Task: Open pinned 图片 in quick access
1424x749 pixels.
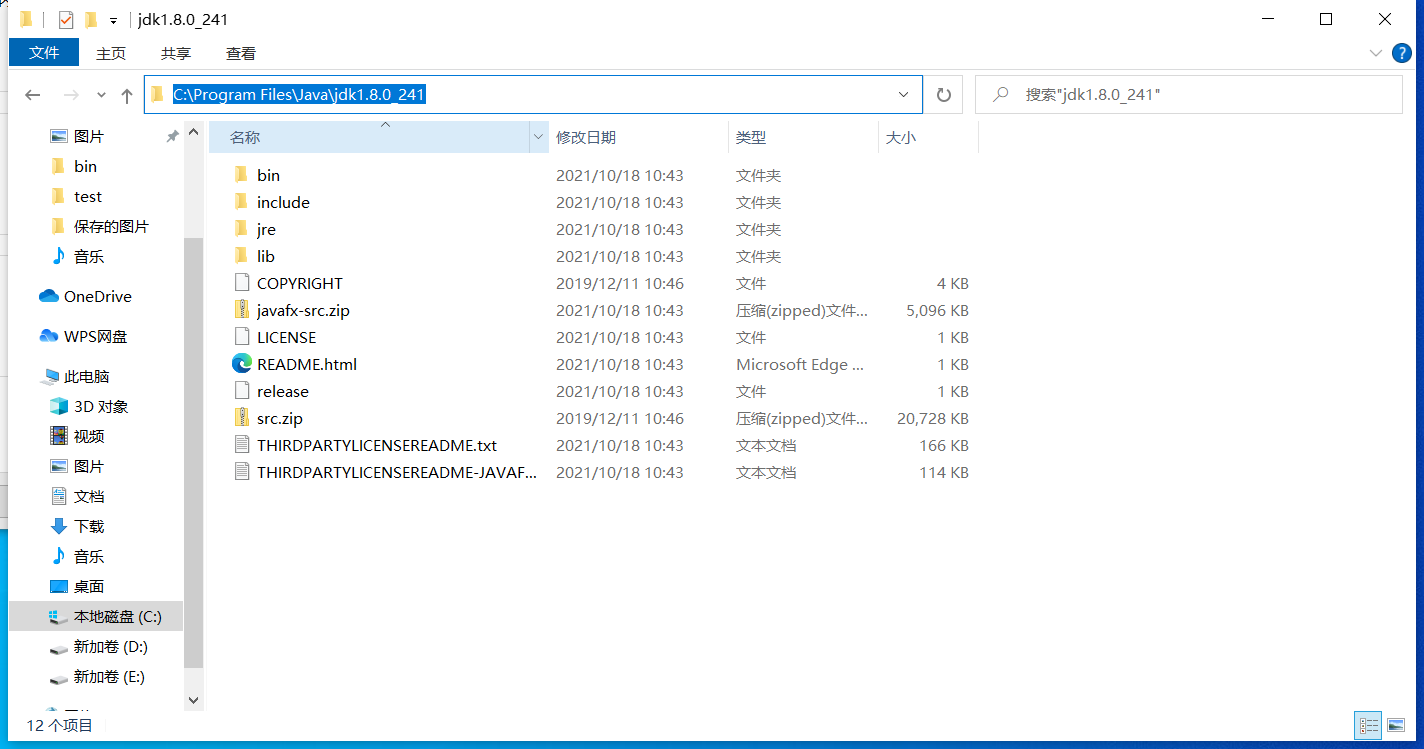Action: click(x=77, y=136)
